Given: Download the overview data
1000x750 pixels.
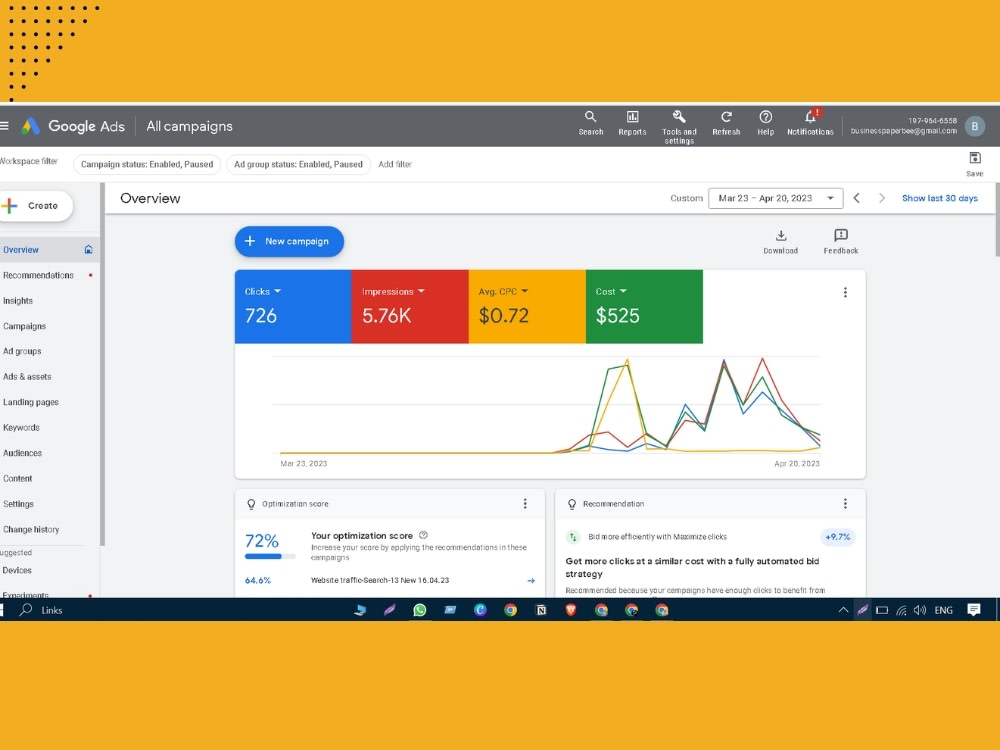Looking at the screenshot, I should pyautogui.click(x=781, y=242).
